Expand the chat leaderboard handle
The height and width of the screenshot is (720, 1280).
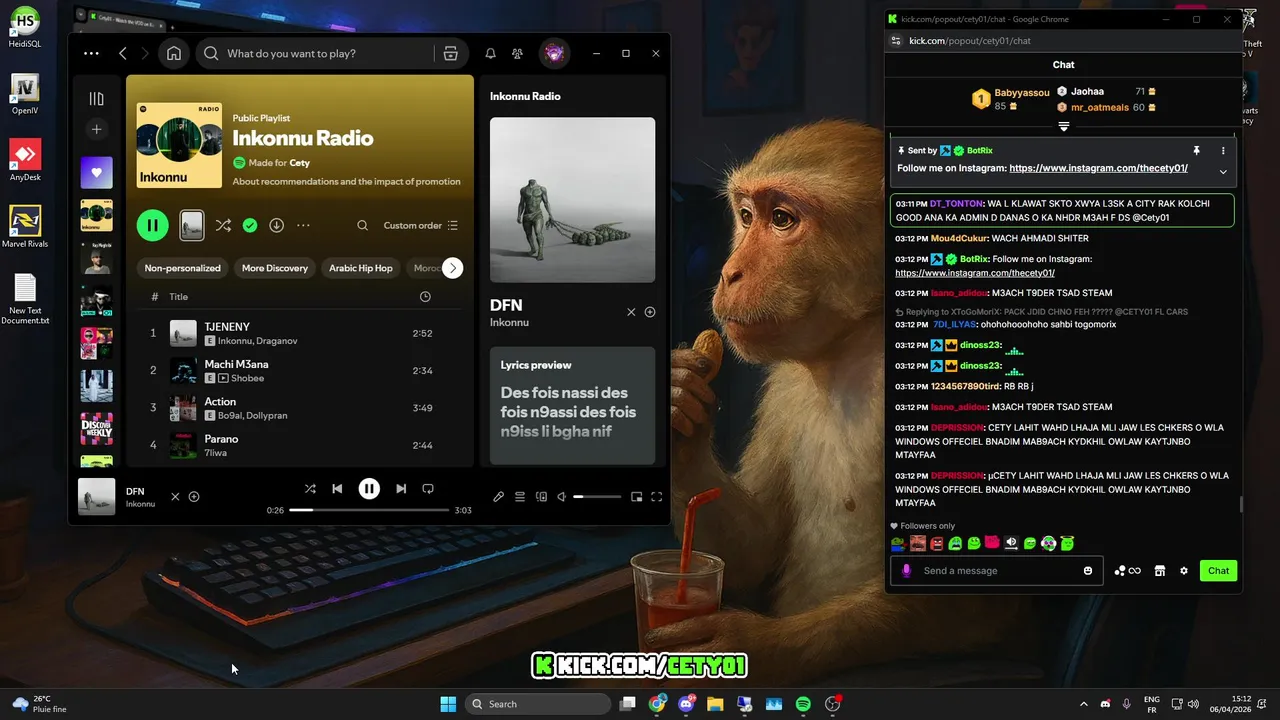coord(1064,127)
